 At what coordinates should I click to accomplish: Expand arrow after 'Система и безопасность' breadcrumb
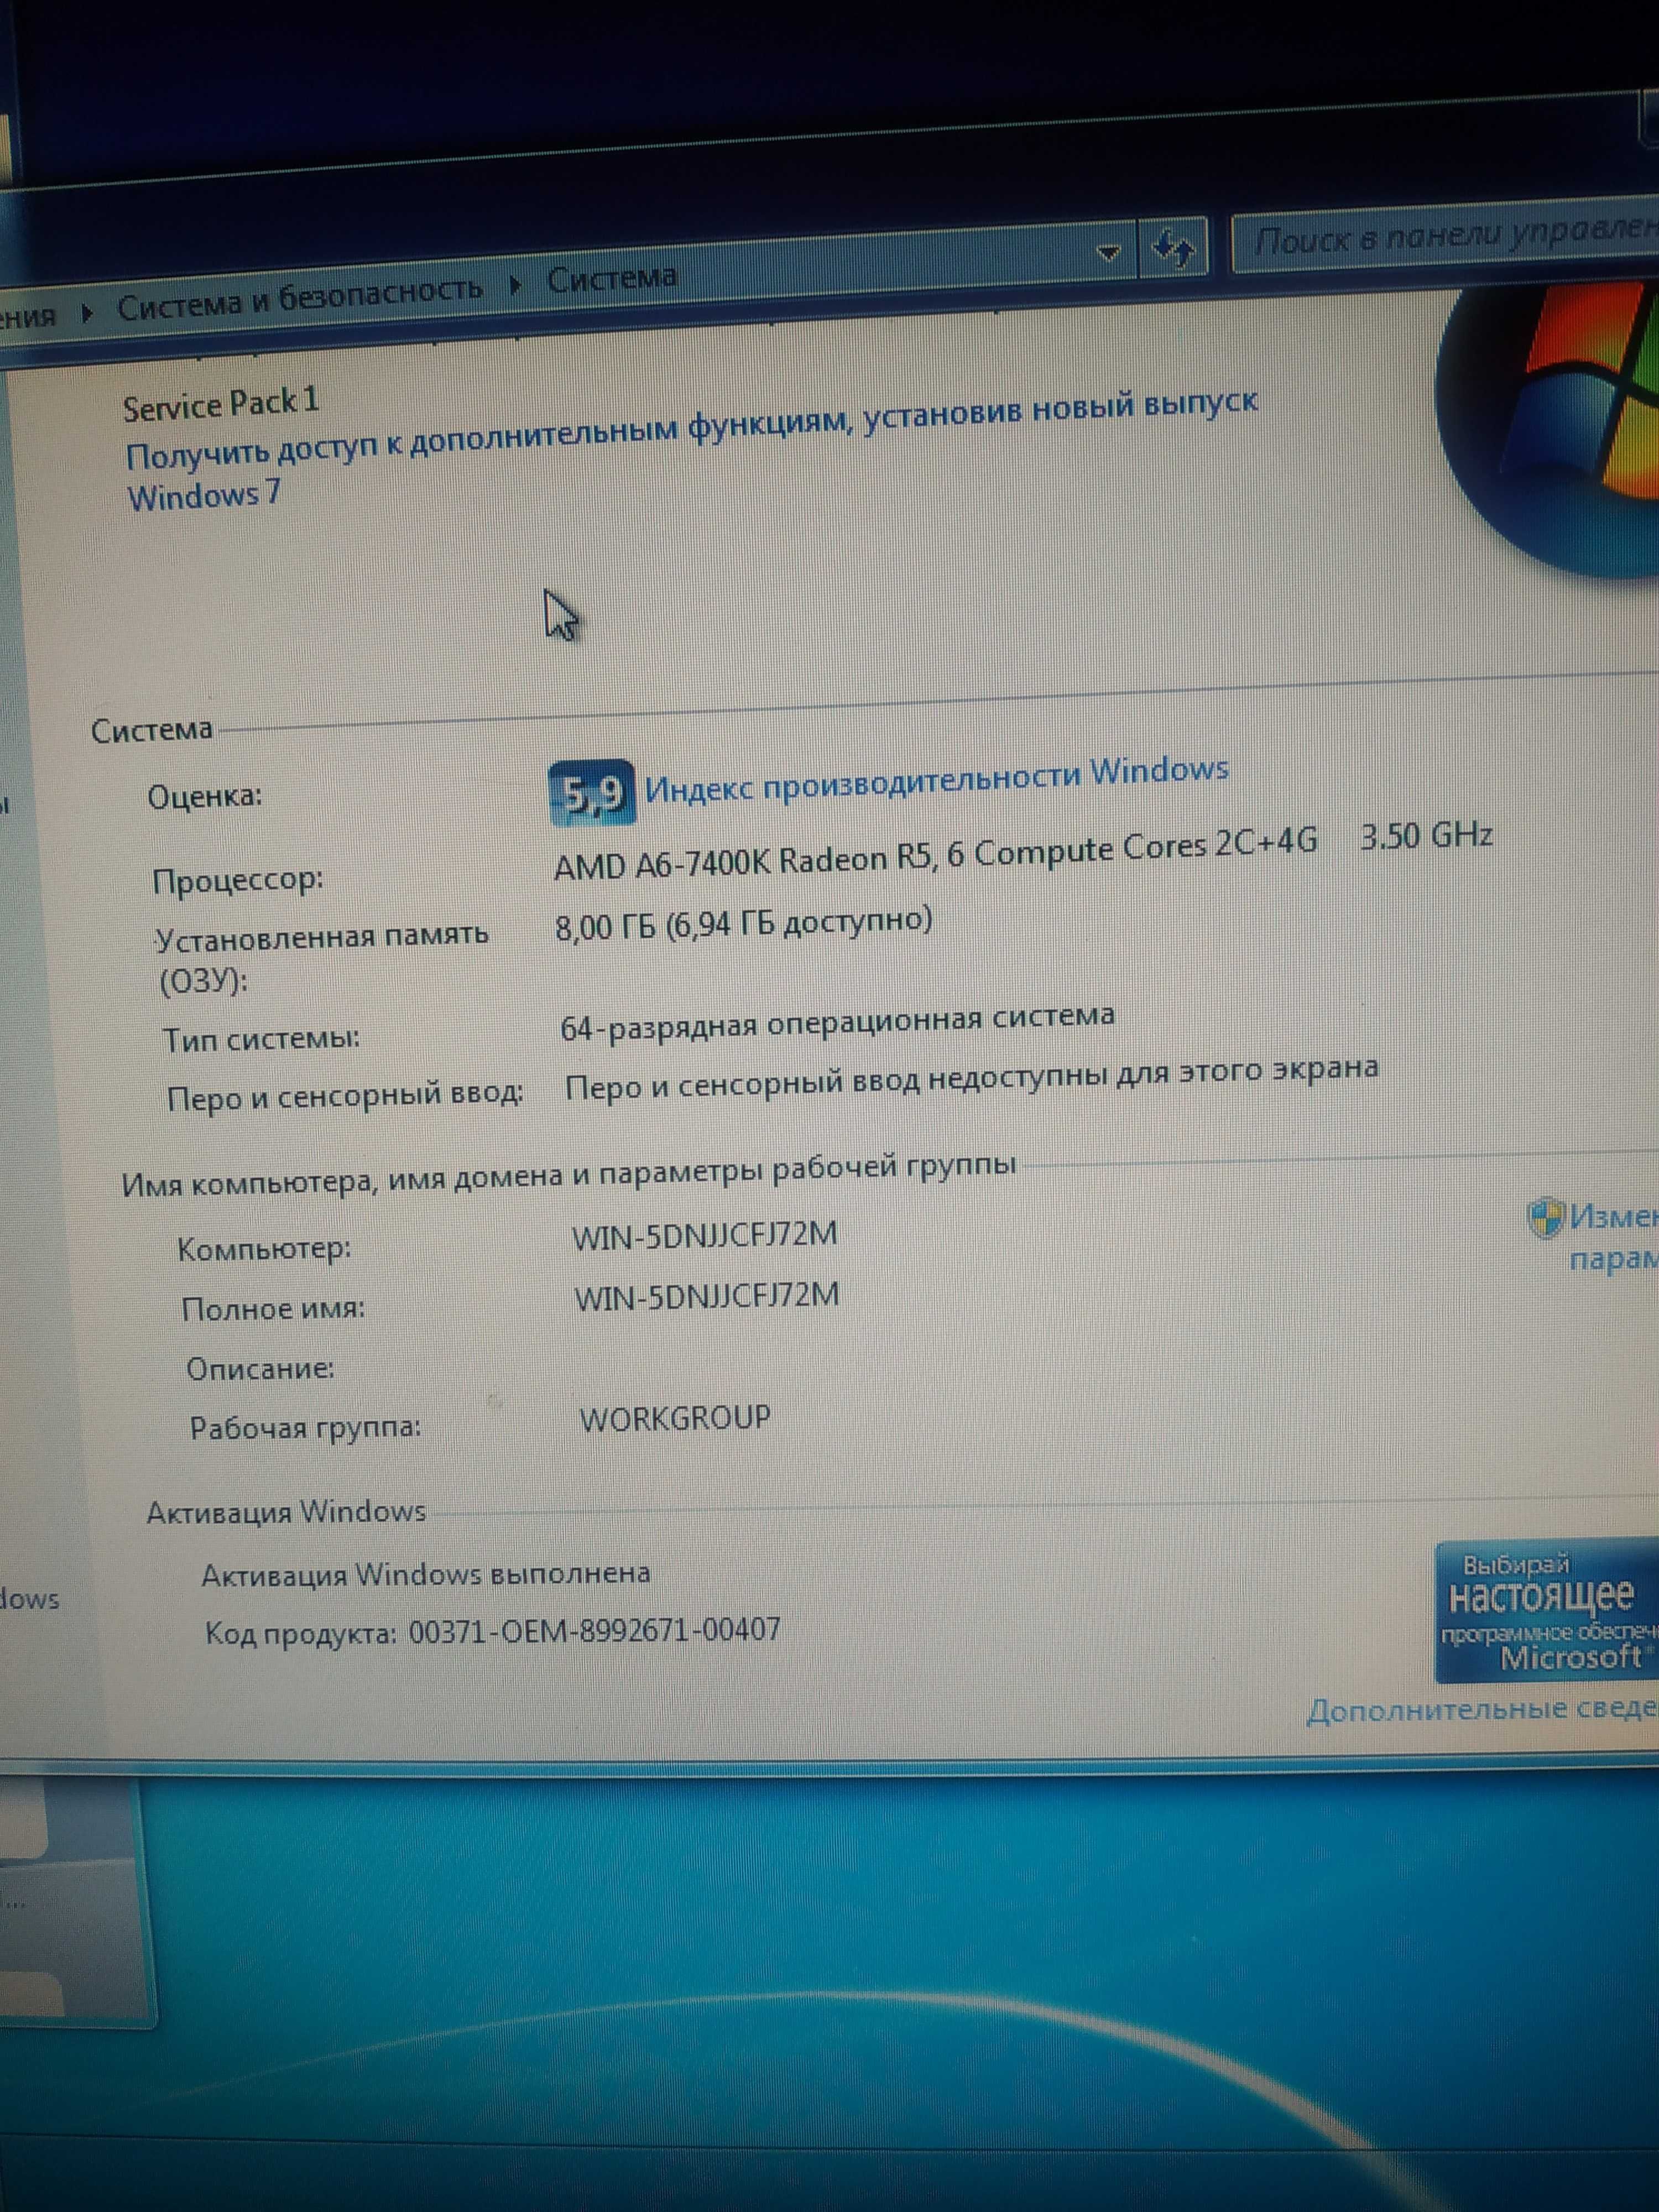point(515,287)
